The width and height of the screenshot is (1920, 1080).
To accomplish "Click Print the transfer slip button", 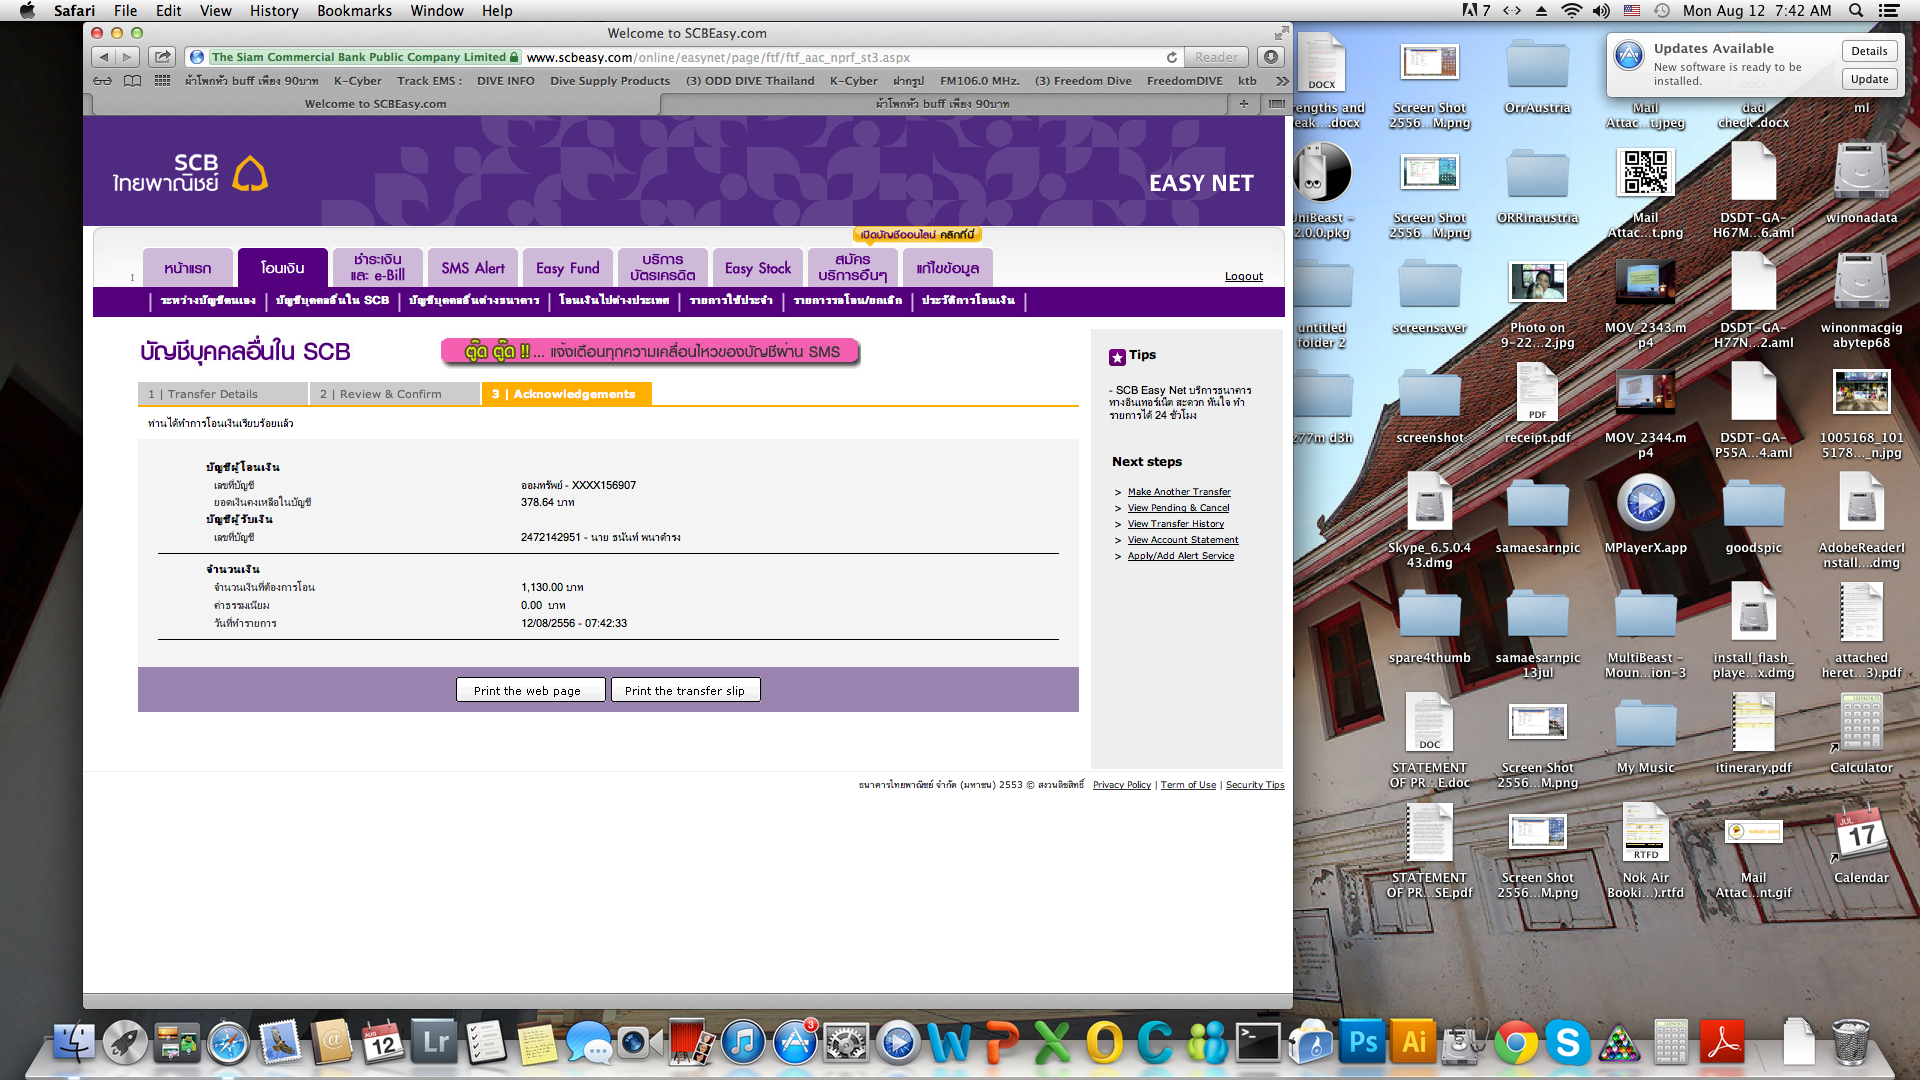I will [x=685, y=691].
